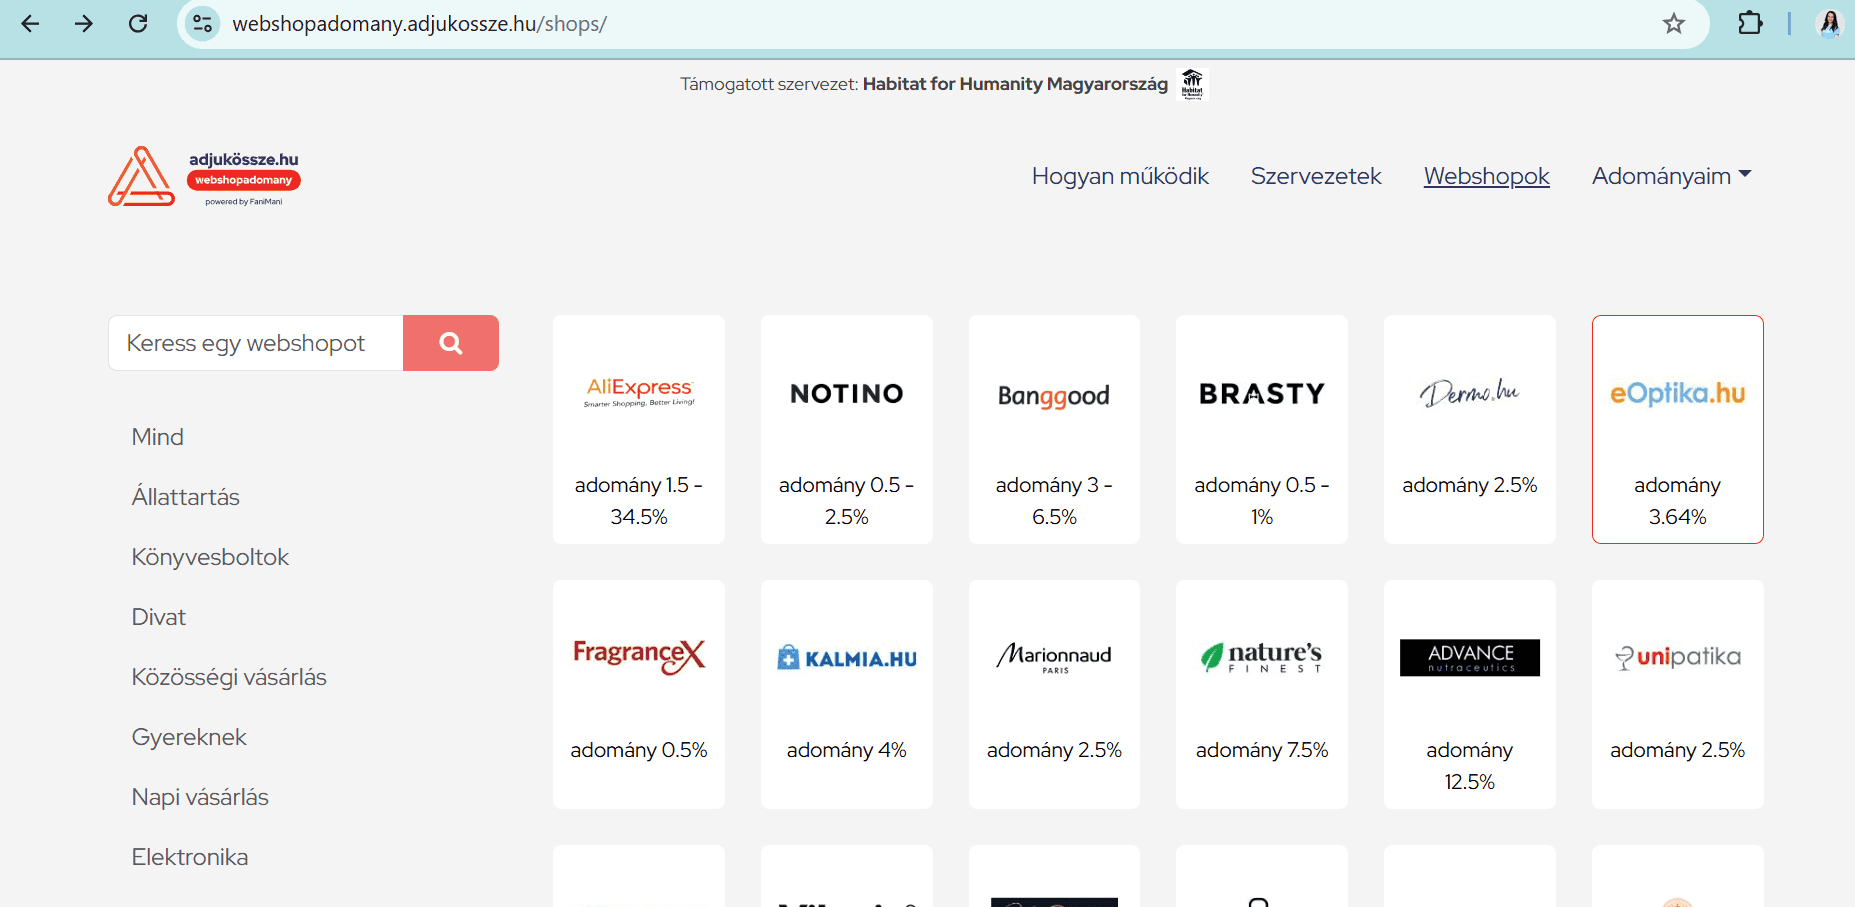Select the Könyvesboltok category filter
Image resolution: width=1855 pixels, height=907 pixels.
[x=210, y=557]
